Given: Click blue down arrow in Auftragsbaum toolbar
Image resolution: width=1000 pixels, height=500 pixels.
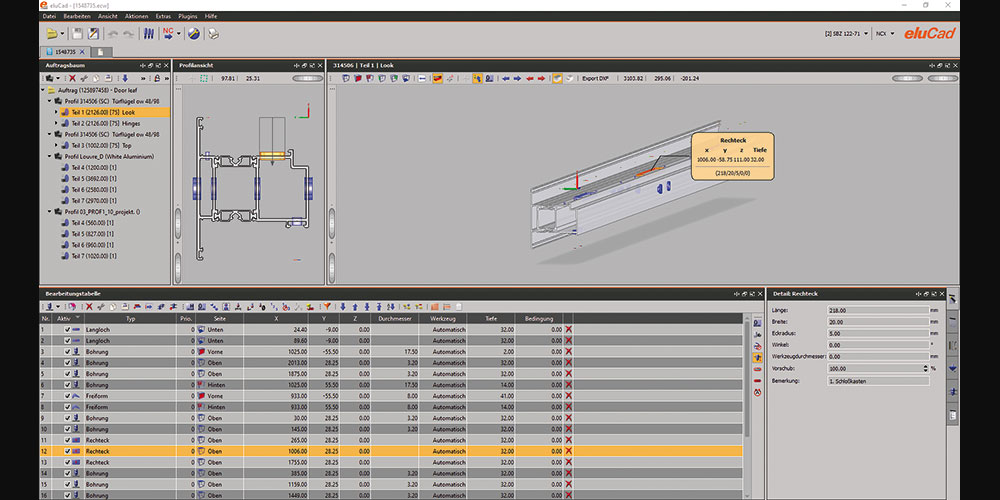Looking at the screenshot, I should pos(123,78).
